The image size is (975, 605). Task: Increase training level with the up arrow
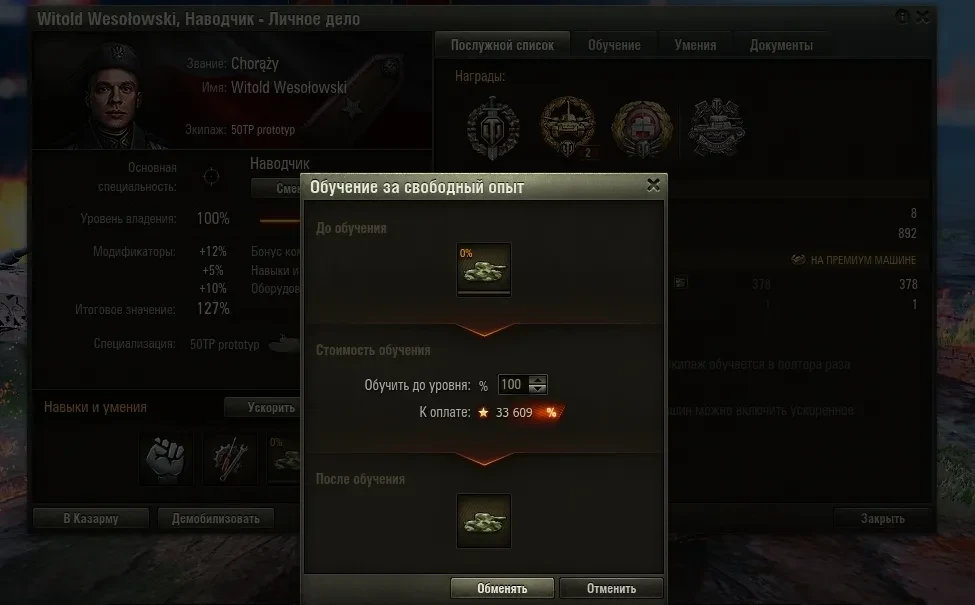pos(538,379)
